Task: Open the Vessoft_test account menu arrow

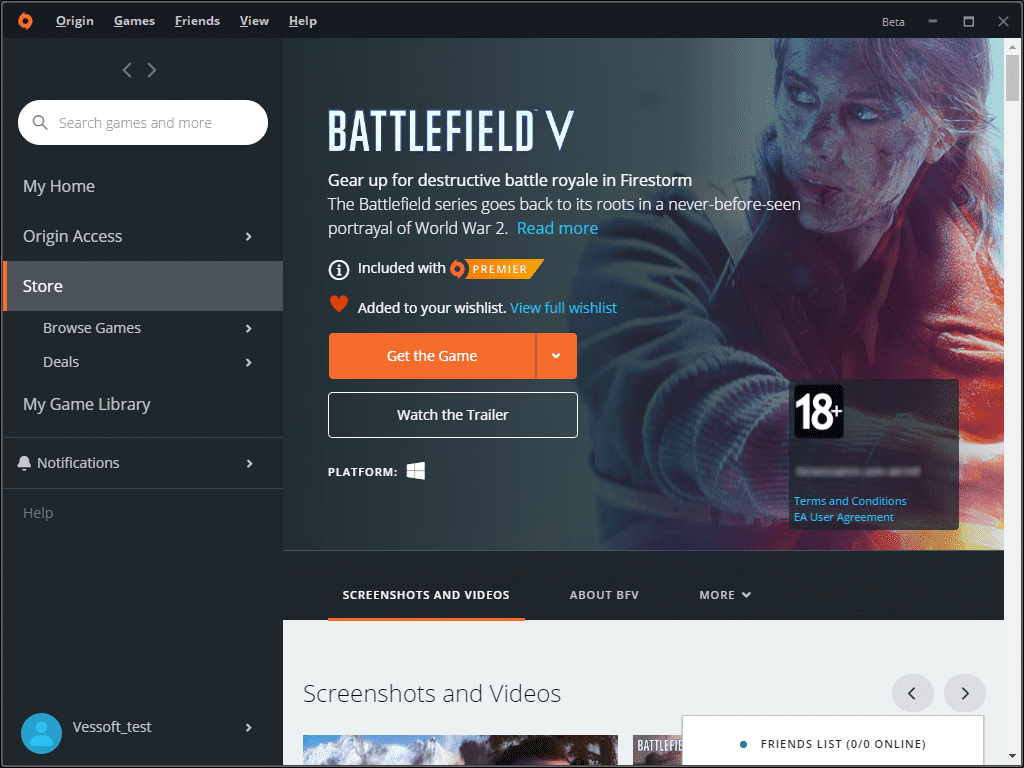Action: pyautogui.click(x=248, y=728)
